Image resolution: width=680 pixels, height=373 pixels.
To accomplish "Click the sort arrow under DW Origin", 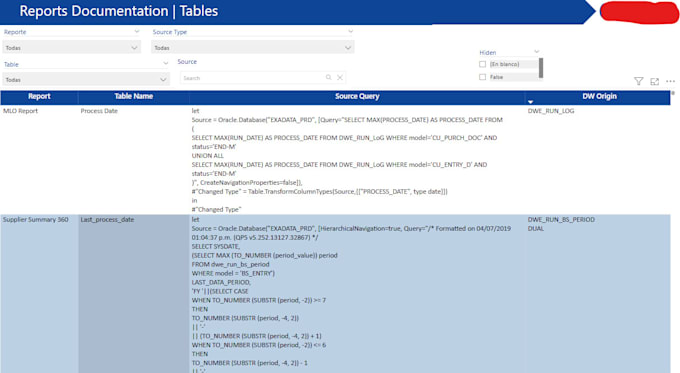I will click(530, 102).
